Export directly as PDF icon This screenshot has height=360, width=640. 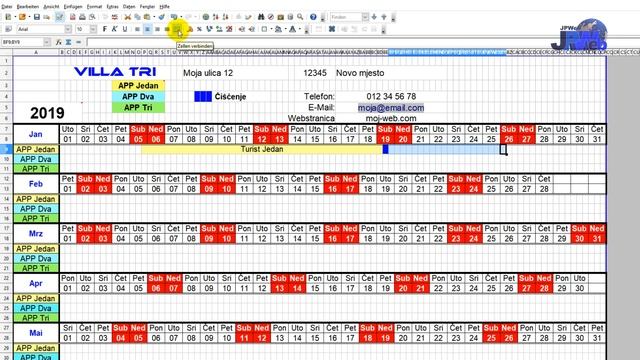73,17
